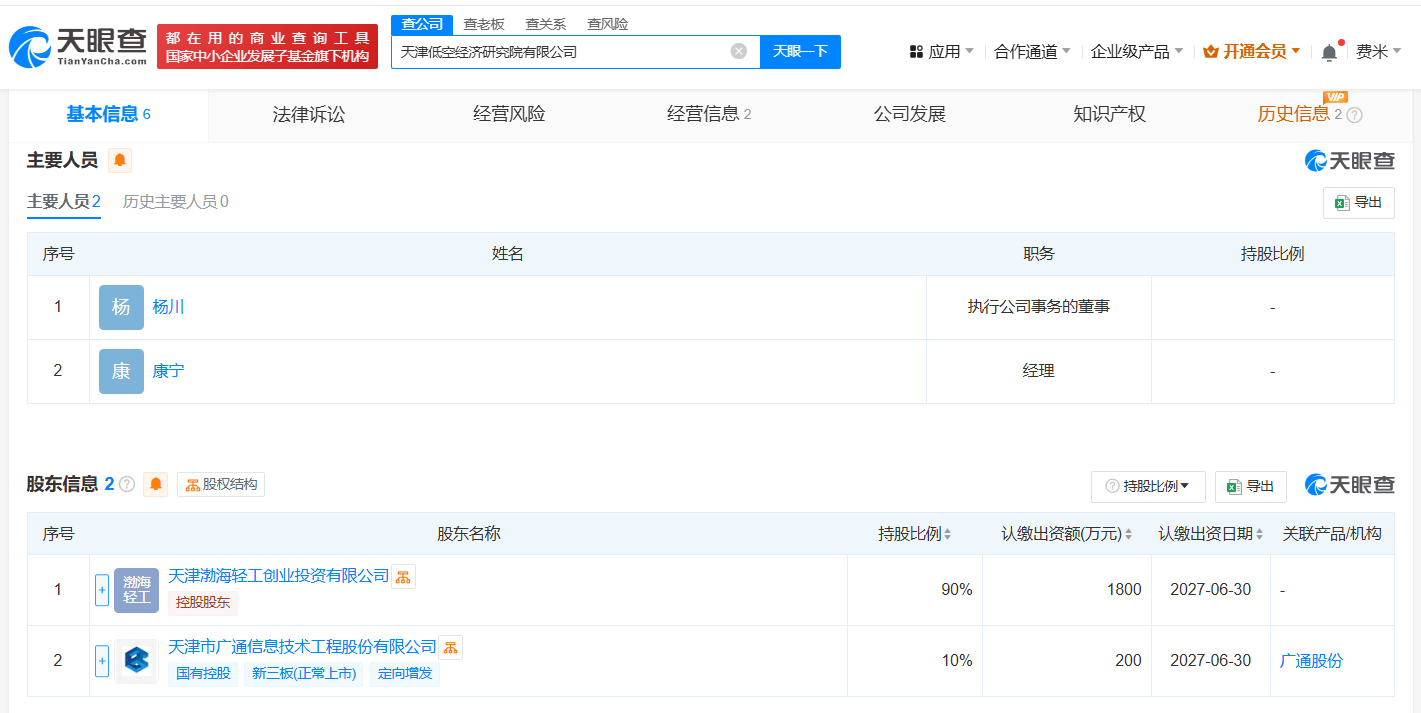Open the 持股比例 dropdown filter
This screenshot has width=1421, height=713.
coord(1148,486)
